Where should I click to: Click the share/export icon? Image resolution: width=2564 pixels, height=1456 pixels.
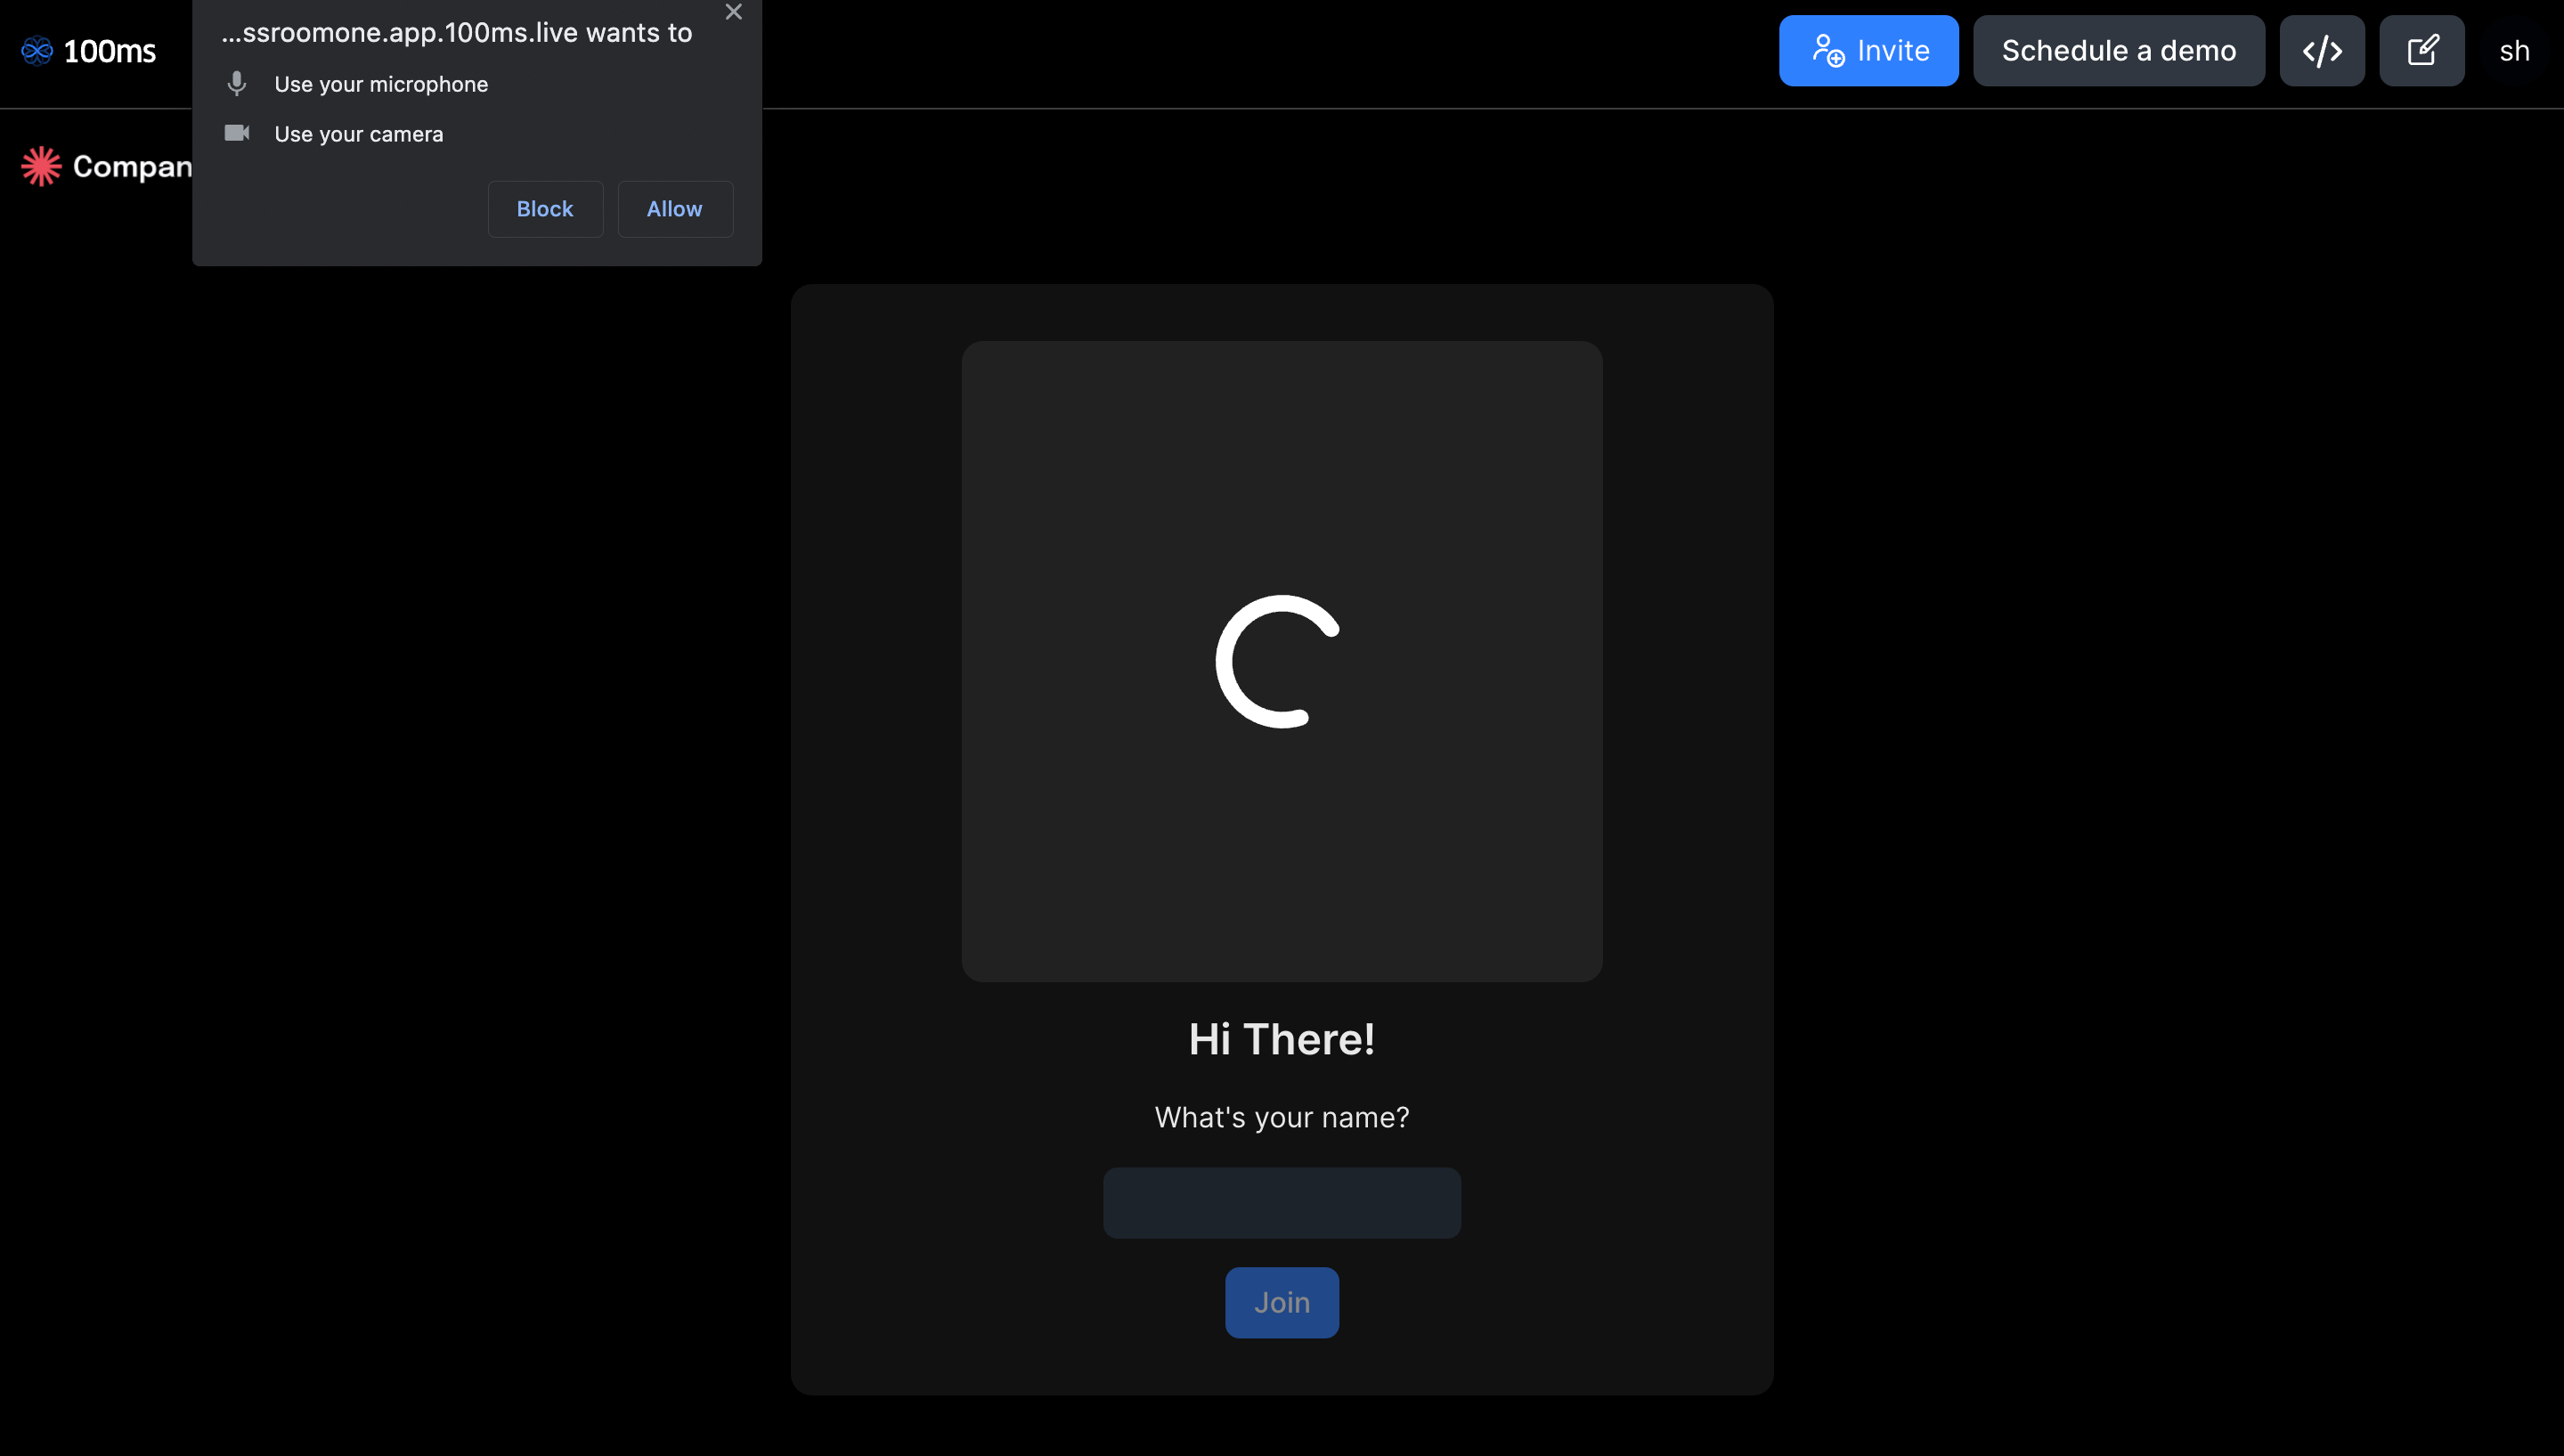coord(2423,49)
